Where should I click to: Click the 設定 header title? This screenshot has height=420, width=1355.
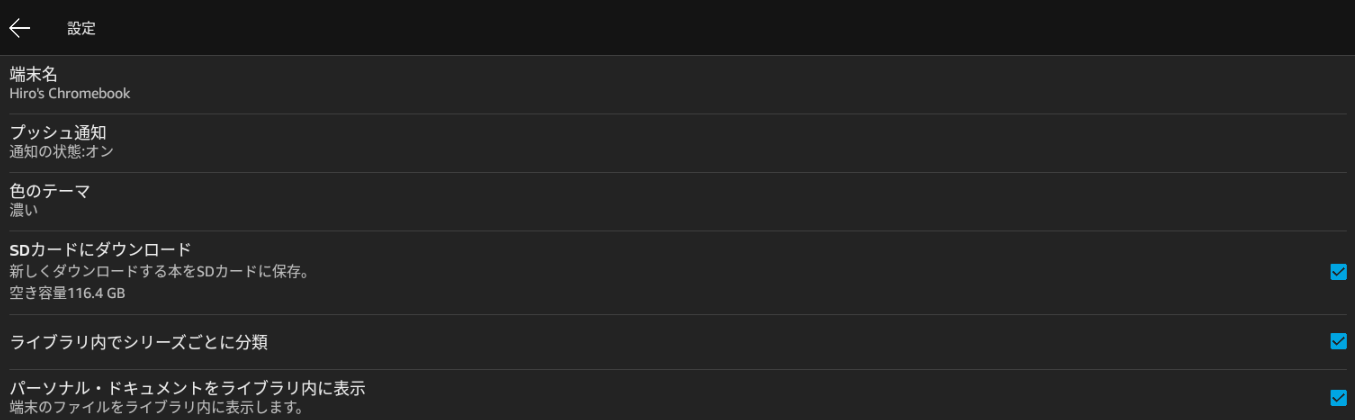82,29
